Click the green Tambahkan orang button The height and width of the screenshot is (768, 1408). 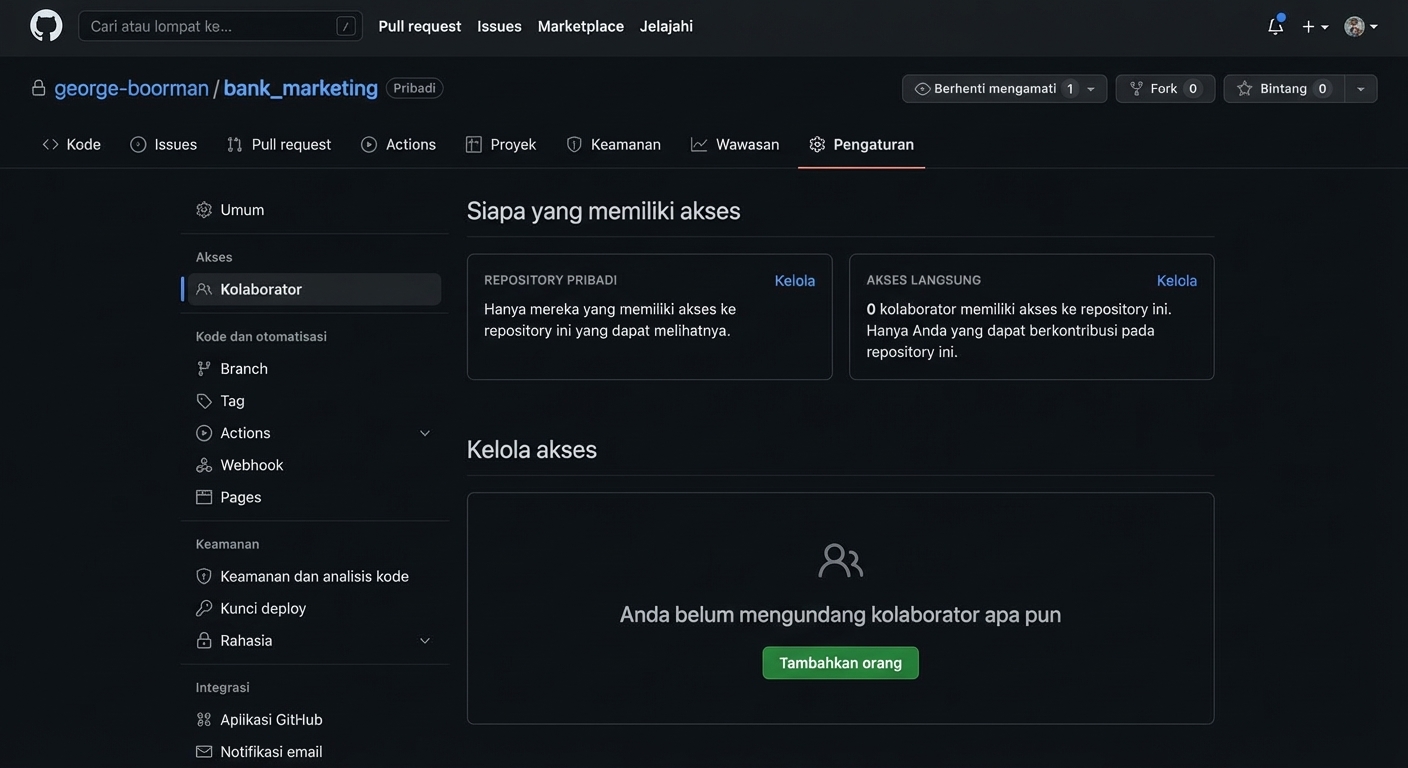point(841,663)
